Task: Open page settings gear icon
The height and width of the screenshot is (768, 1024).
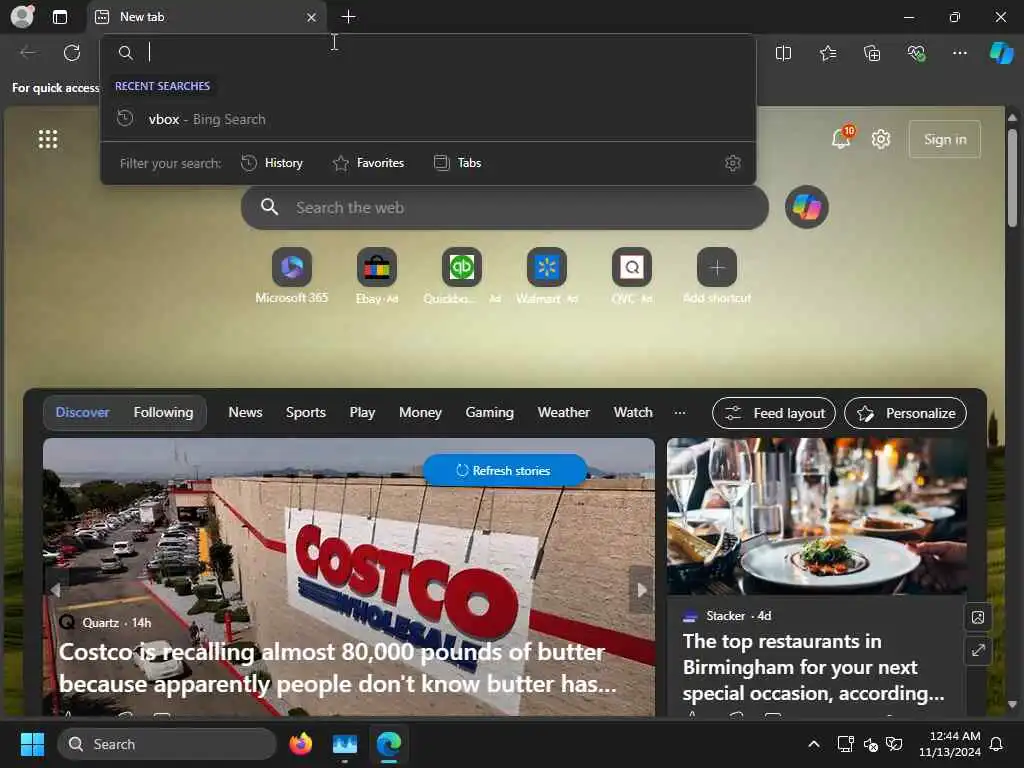Action: [x=881, y=139]
